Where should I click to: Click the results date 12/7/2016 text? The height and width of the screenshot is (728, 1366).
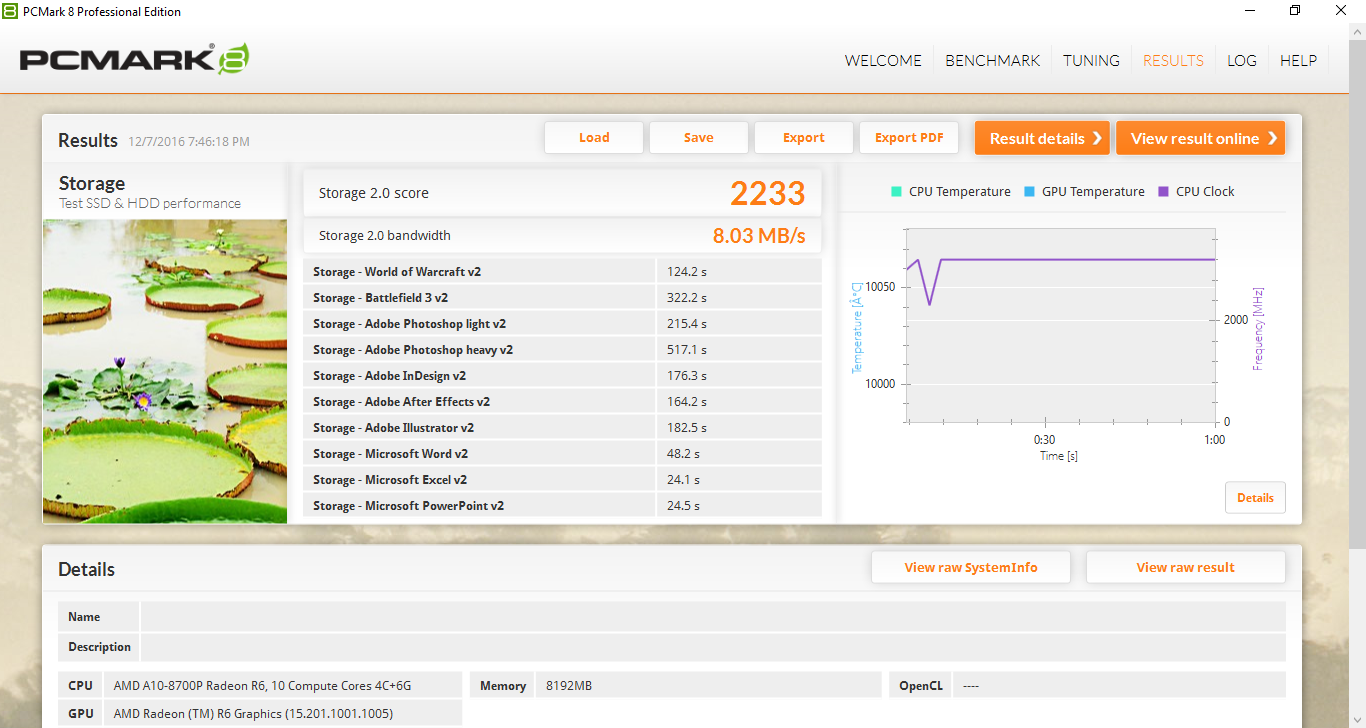pyautogui.click(x=189, y=142)
